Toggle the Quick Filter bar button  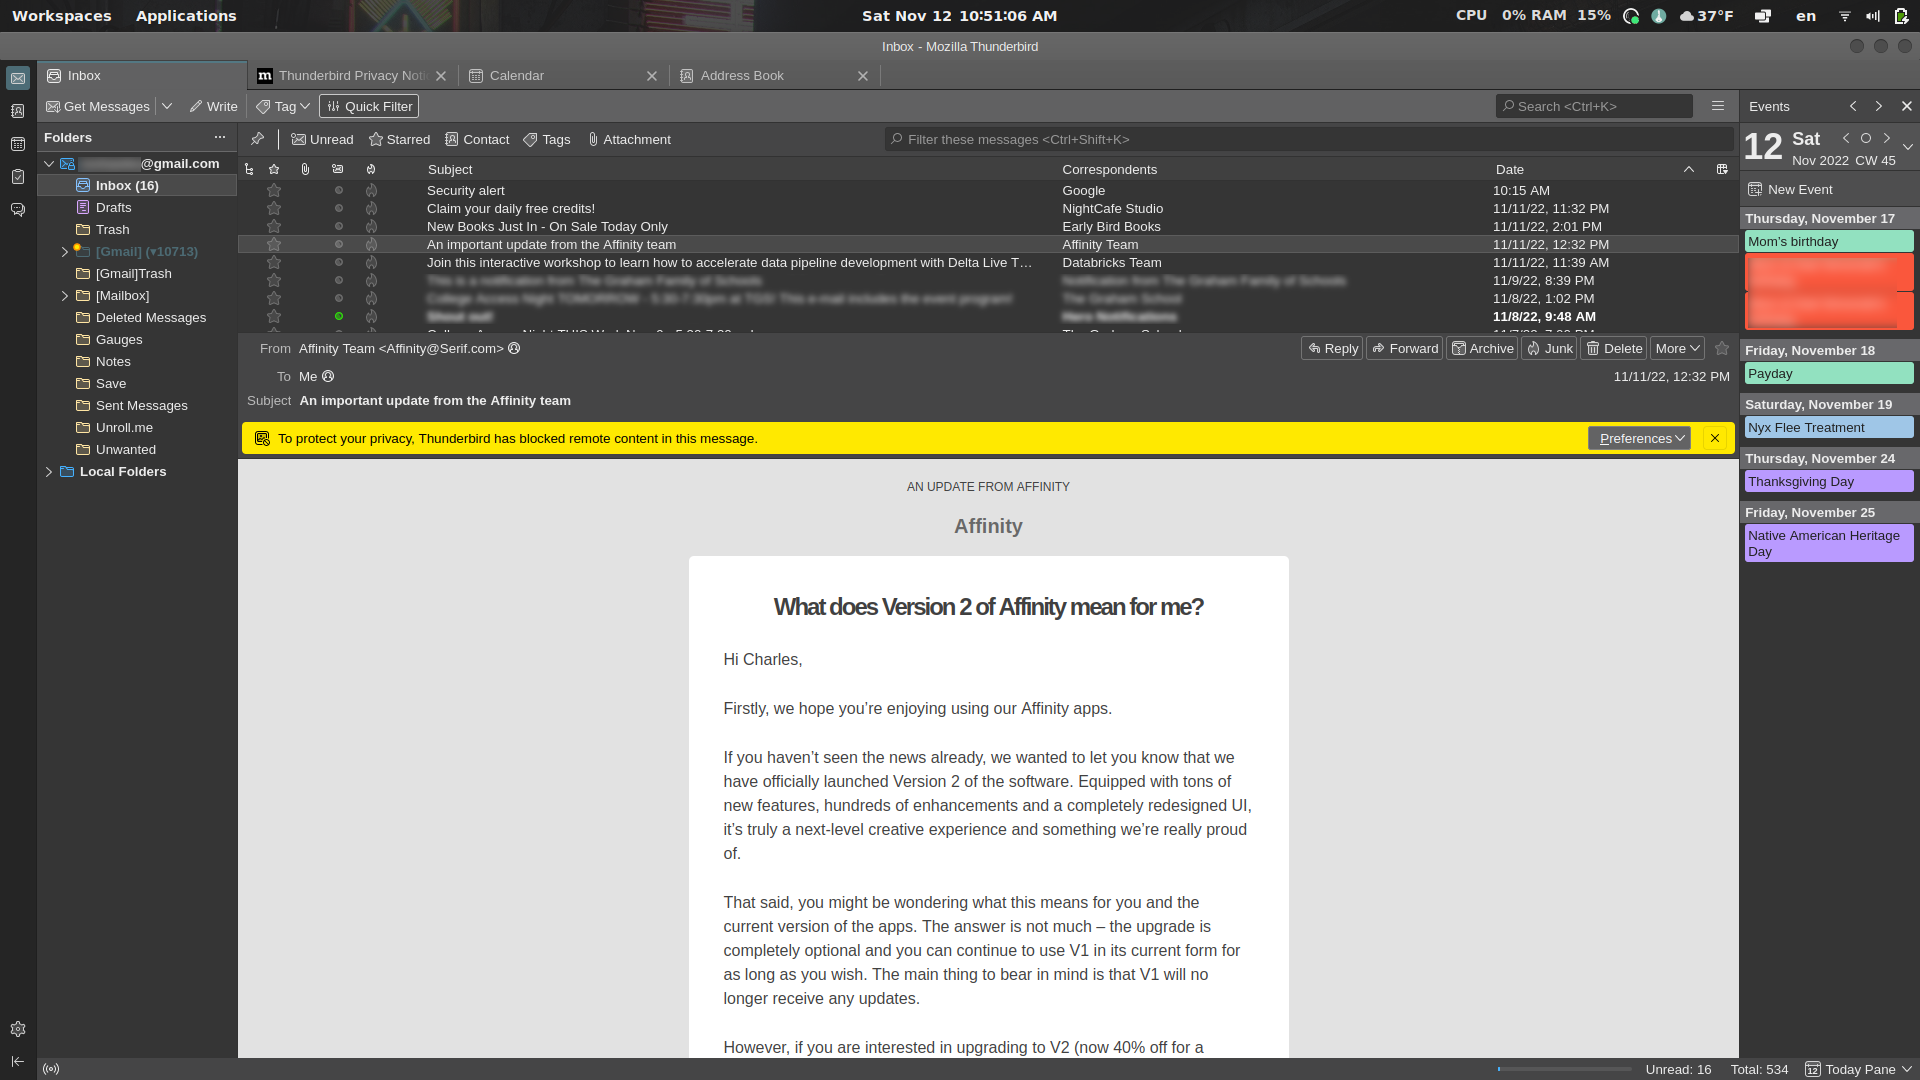coord(369,106)
